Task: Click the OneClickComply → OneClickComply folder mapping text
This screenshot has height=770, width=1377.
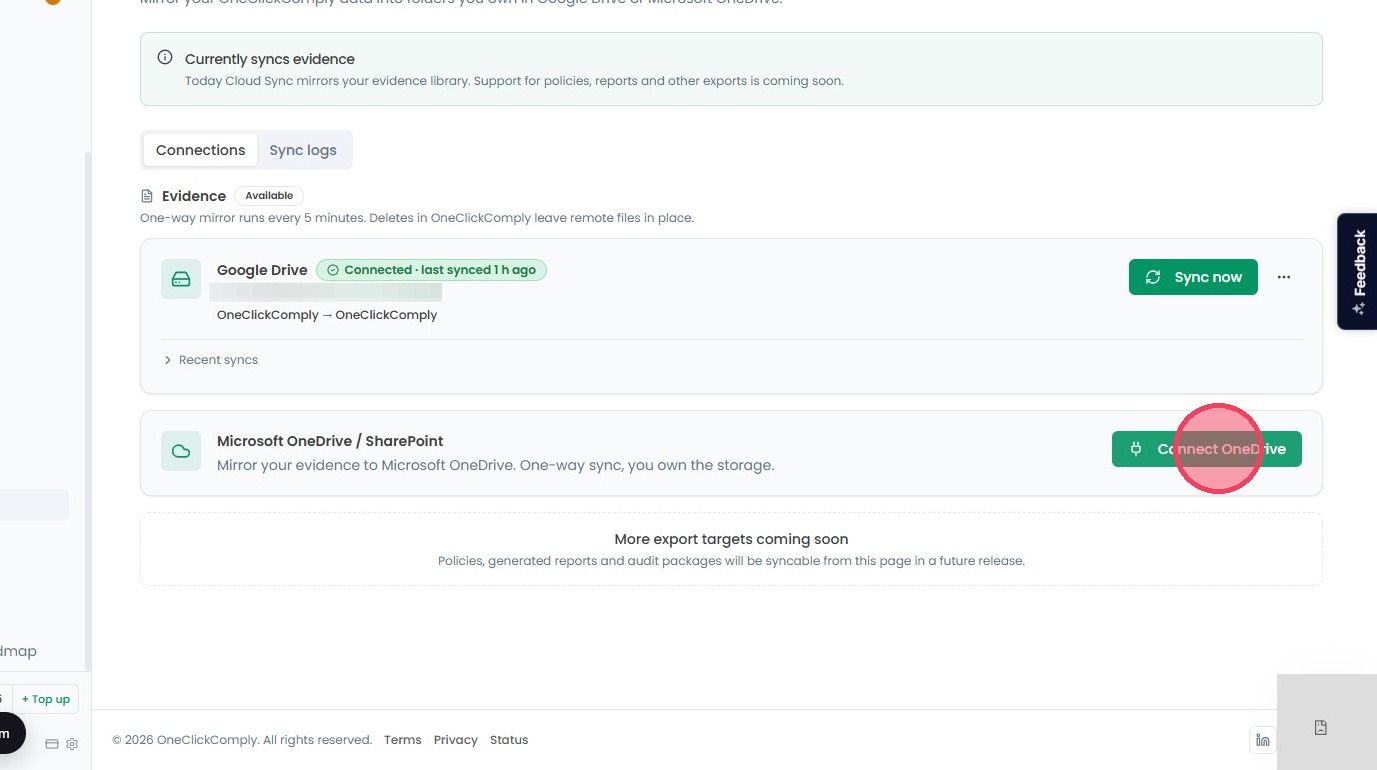Action: pyautogui.click(x=327, y=315)
